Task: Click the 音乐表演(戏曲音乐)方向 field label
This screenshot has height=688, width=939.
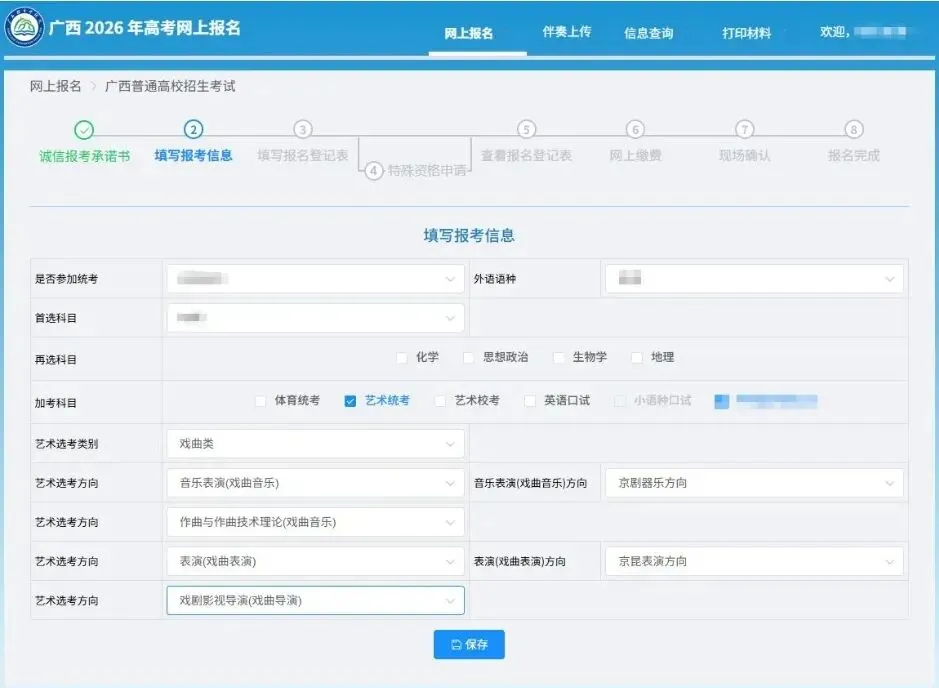Action: coord(531,483)
